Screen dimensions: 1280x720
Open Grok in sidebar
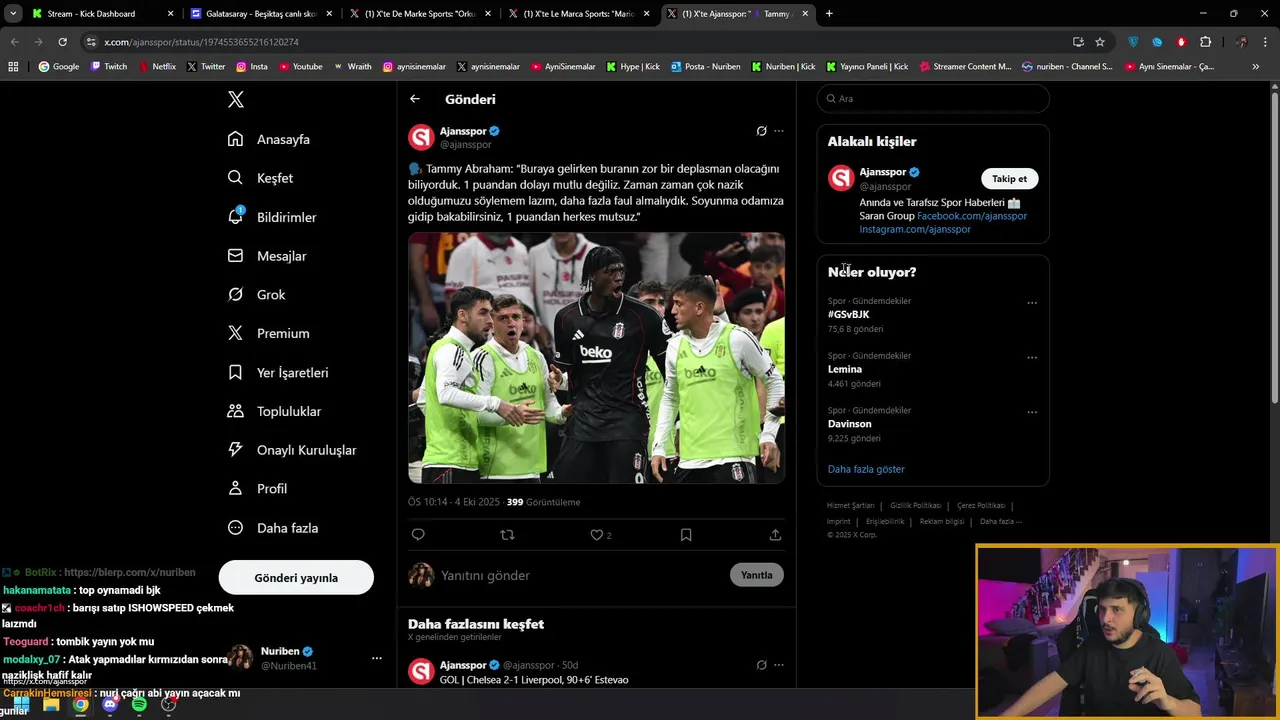pos(257,295)
